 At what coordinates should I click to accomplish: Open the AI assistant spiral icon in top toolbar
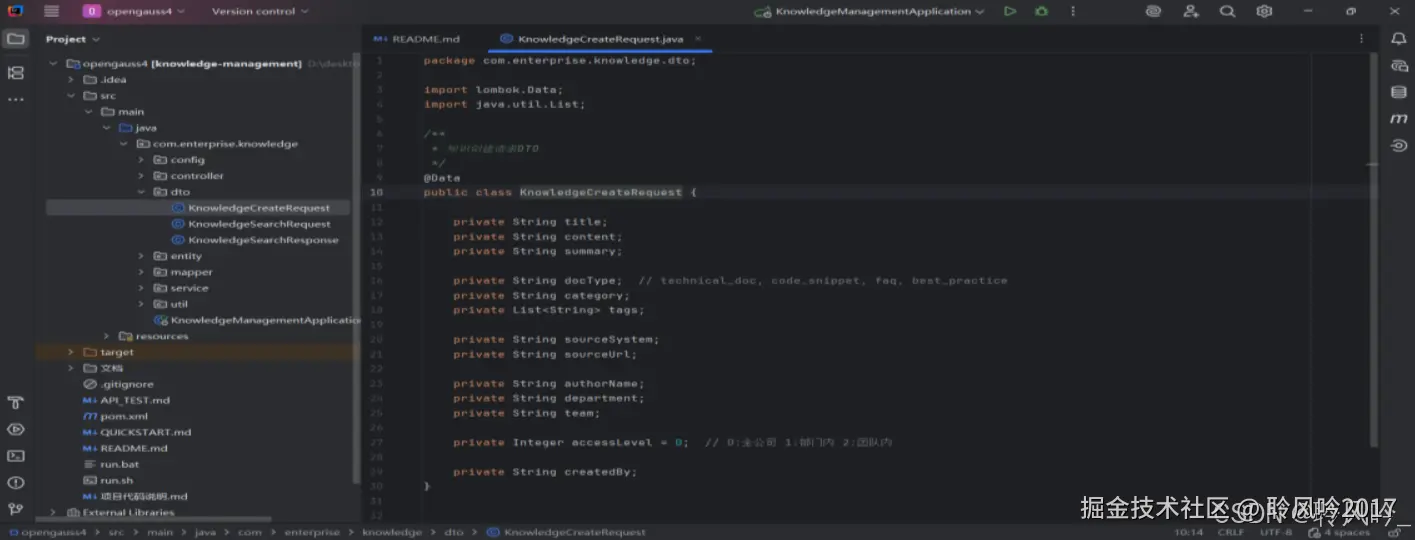(x=1153, y=11)
